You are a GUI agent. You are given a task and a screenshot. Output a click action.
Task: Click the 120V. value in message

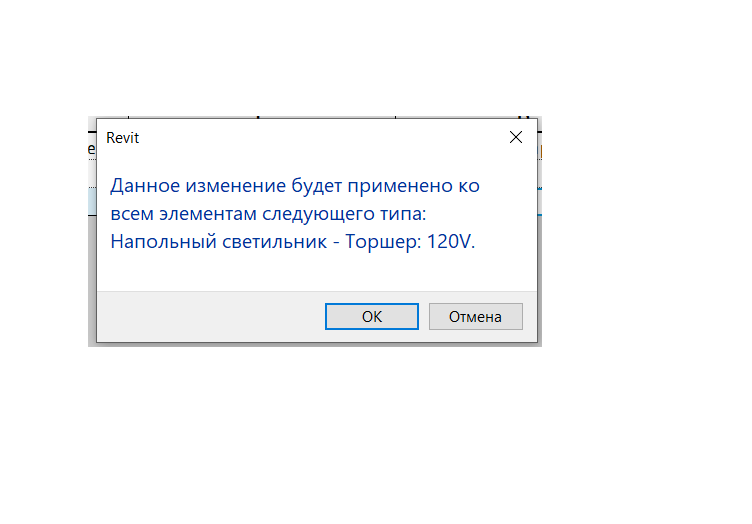point(451,241)
